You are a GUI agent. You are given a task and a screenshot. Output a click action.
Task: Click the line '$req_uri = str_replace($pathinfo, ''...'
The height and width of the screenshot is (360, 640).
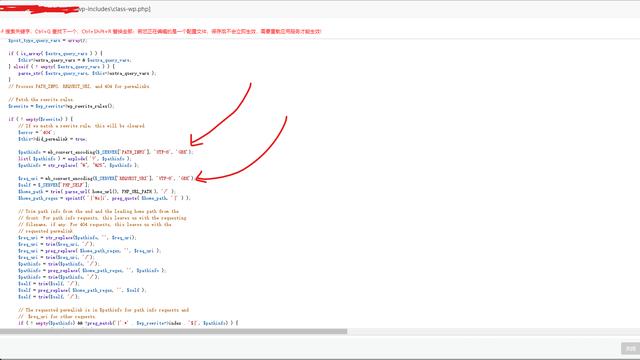(77, 238)
